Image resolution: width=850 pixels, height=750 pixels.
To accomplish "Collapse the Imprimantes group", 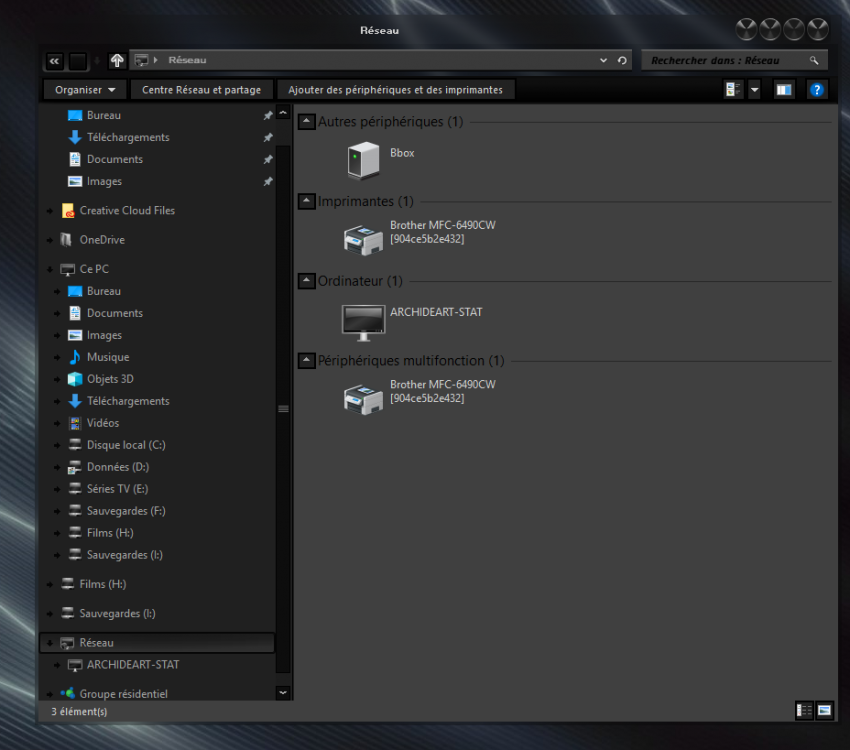I will [x=307, y=202].
